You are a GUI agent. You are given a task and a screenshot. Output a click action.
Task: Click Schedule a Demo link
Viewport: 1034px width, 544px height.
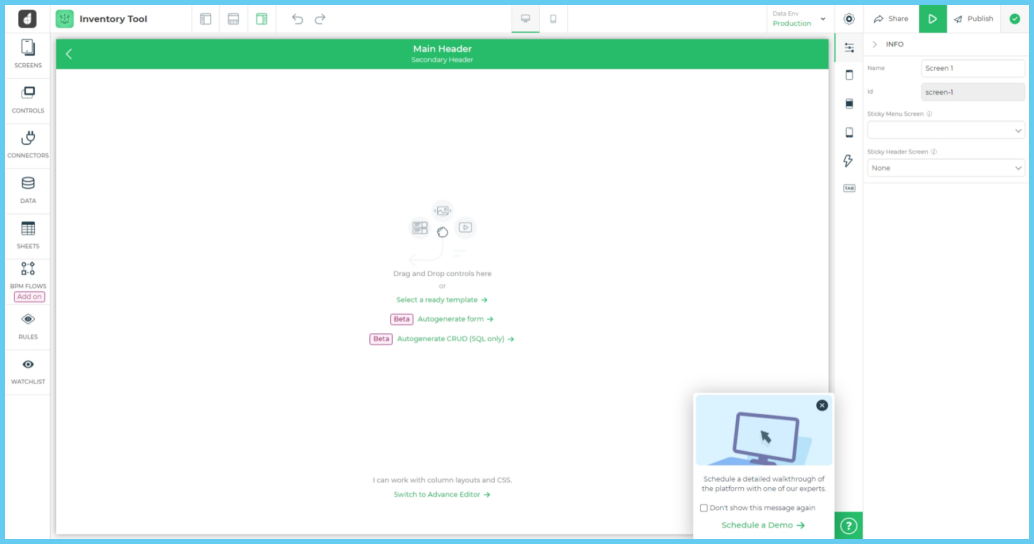763,525
